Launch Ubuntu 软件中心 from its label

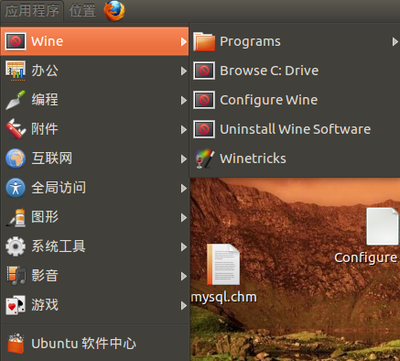pyautogui.click(x=84, y=344)
